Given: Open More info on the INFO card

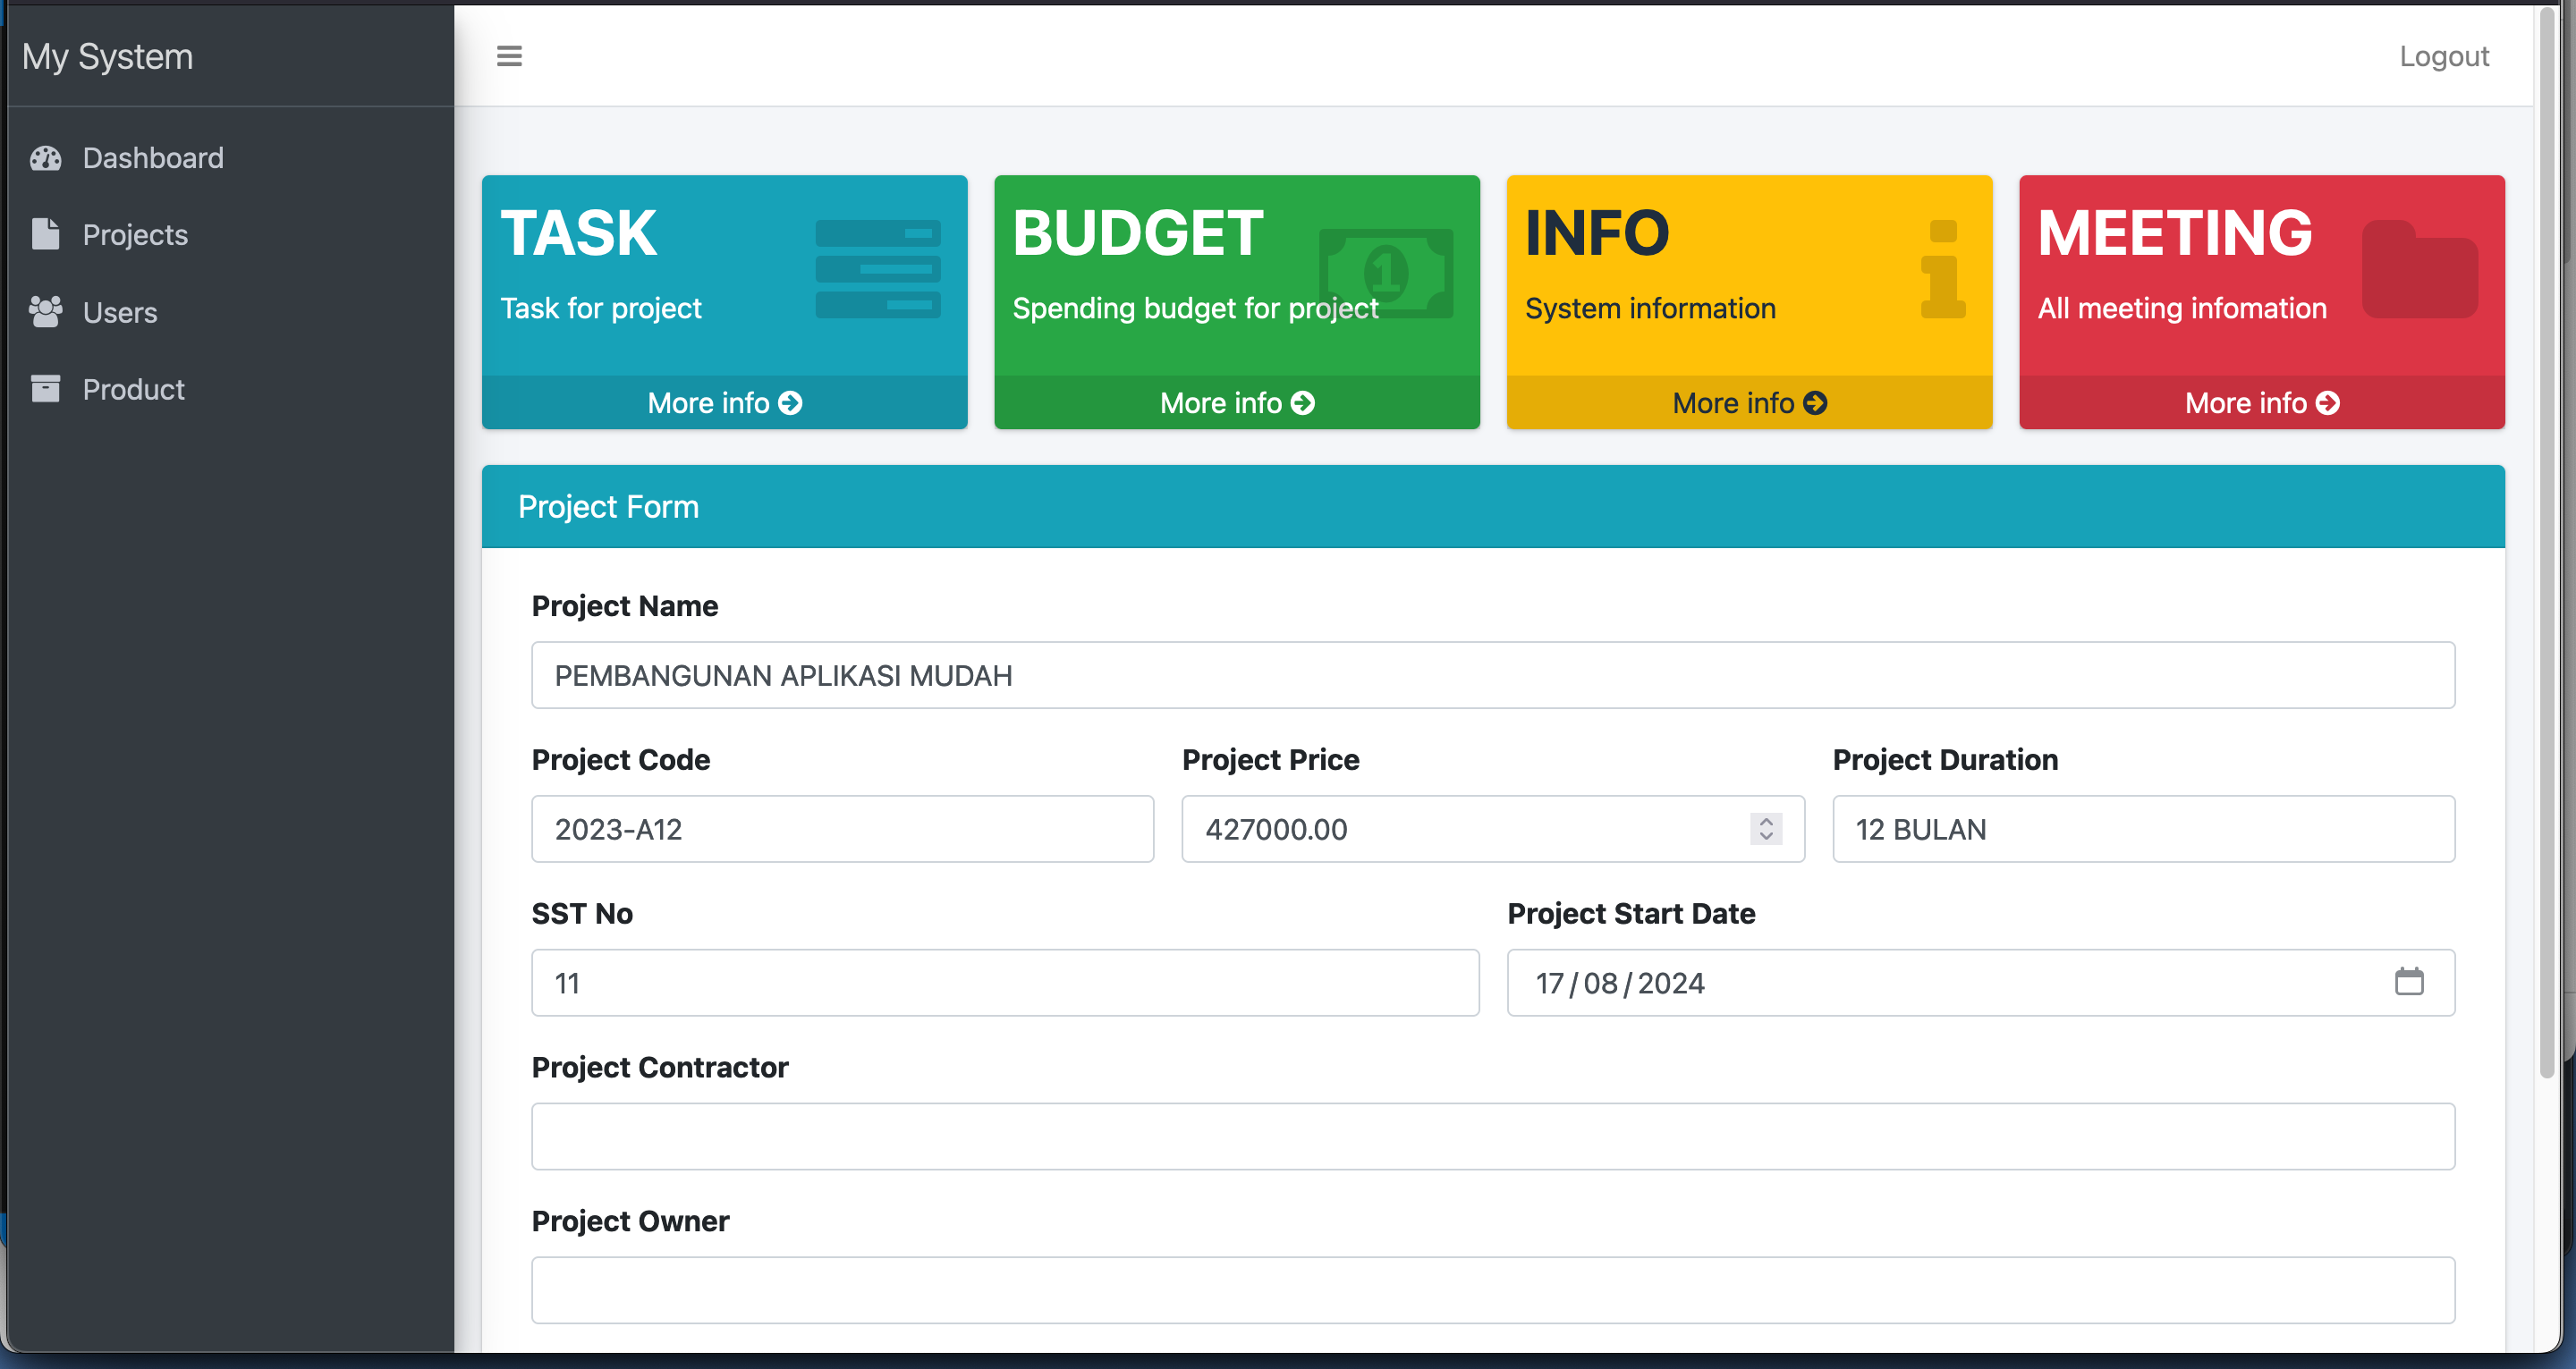Looking at the screenshot, I should point(1749,403).
